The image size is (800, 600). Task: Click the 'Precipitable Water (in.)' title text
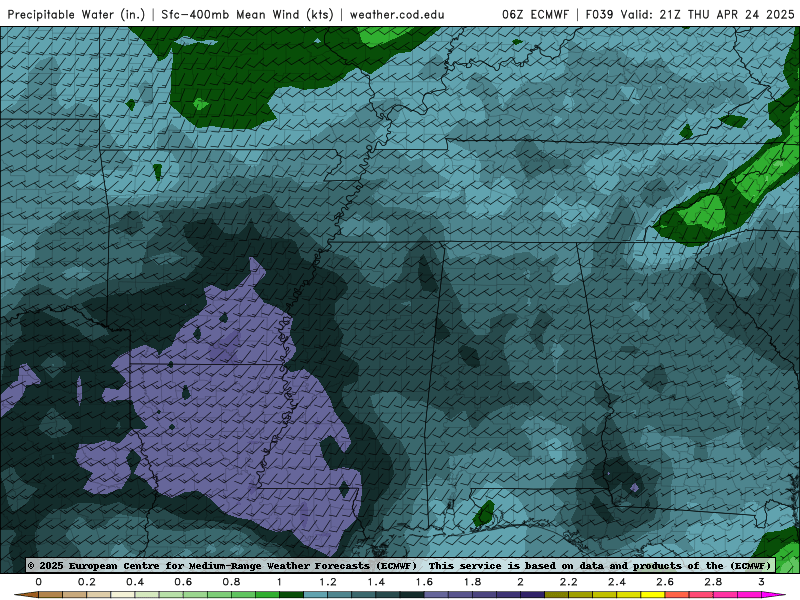coord(77,15)
